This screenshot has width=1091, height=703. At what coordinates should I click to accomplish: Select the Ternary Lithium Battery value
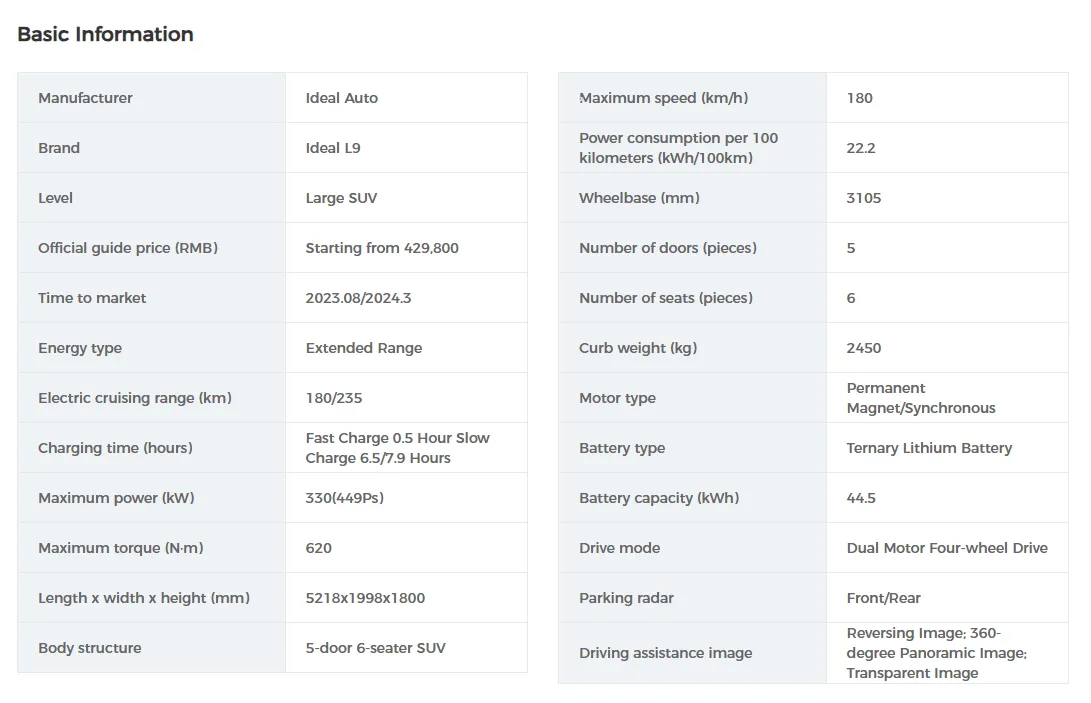pyautogui.click(x=929, y=448)
